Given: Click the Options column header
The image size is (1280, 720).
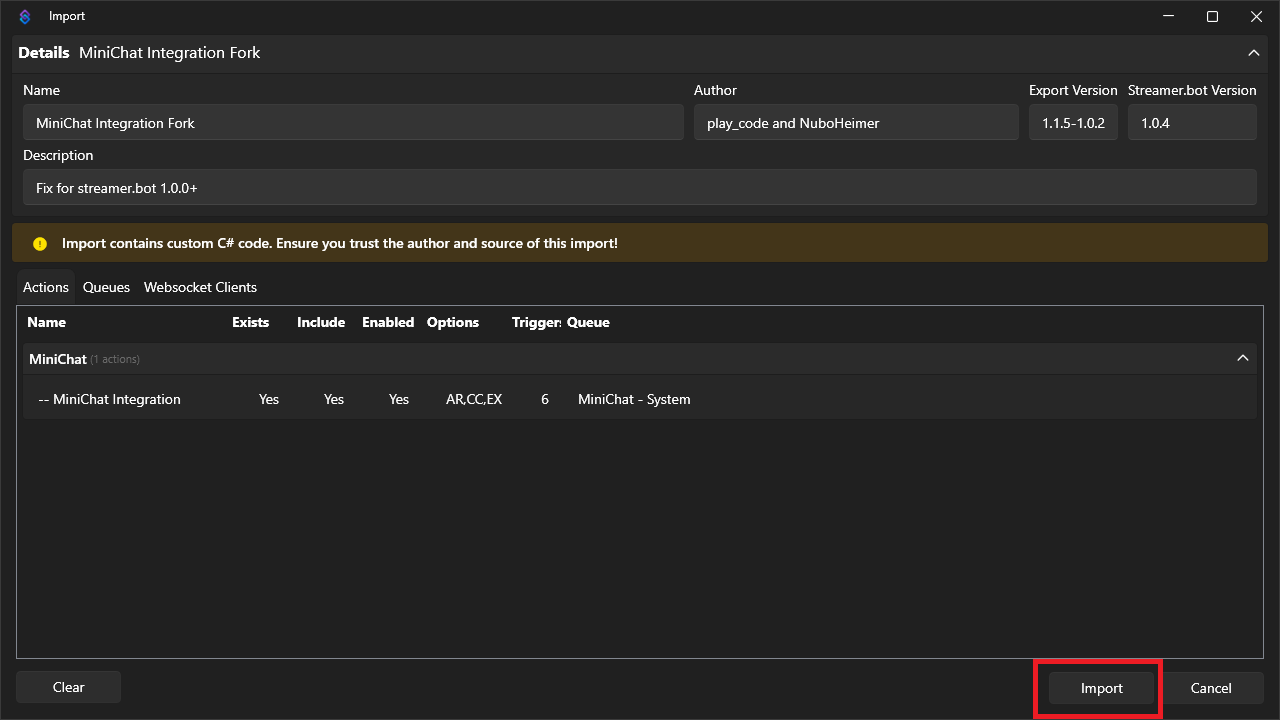Looking at the screenshot, I should click(x=453, y=322).
